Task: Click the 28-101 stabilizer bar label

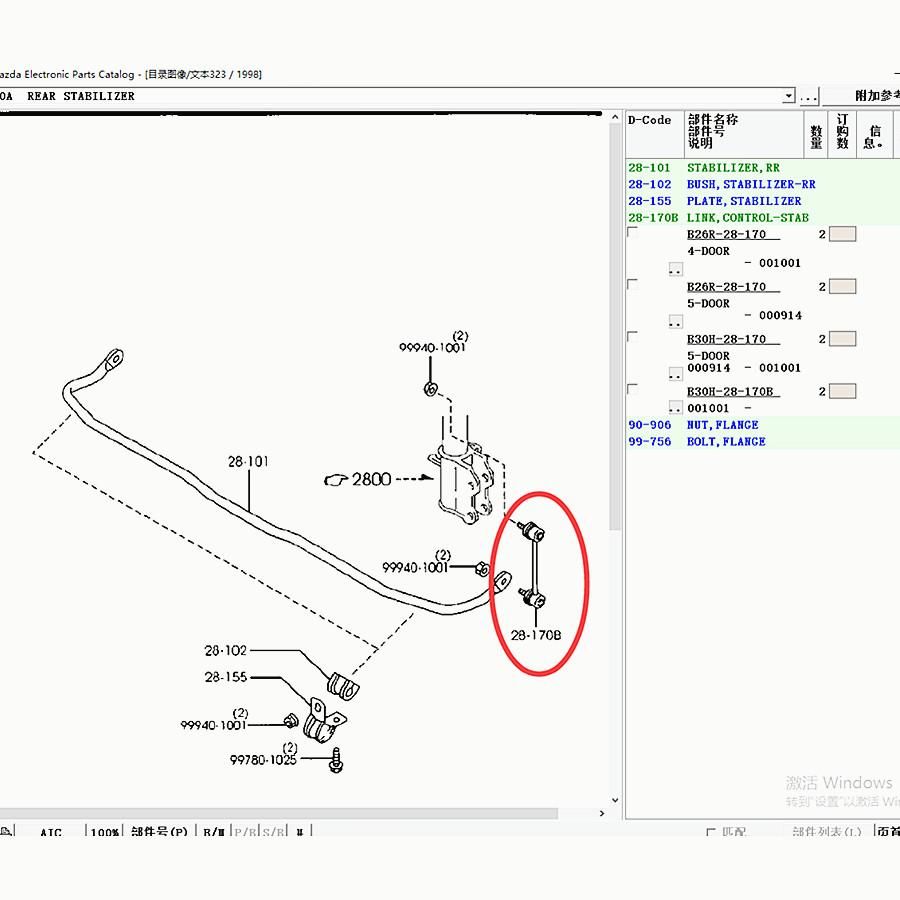Action: 248,462
